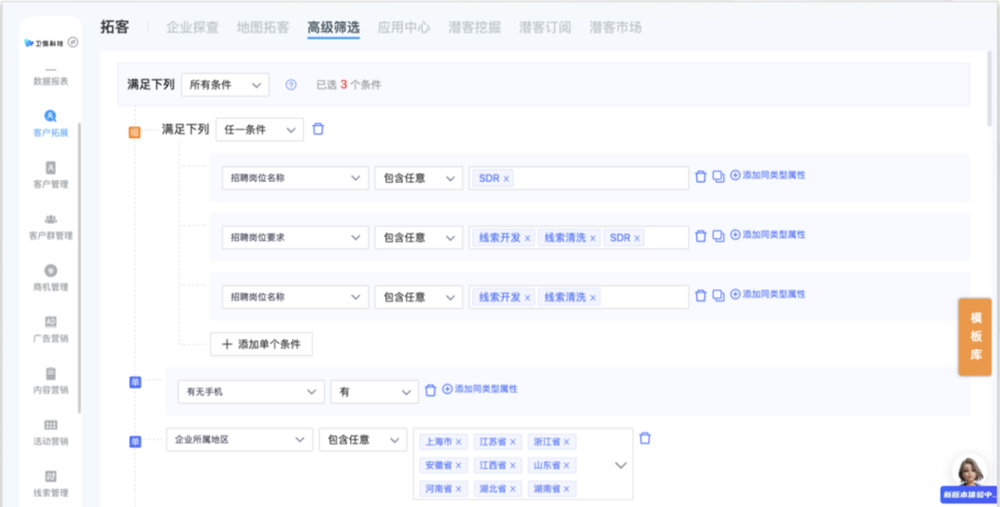This screenshot has height=507, width=1000.
Task: Click the 添加单个条件 button
Action: (x=261, y=344)
